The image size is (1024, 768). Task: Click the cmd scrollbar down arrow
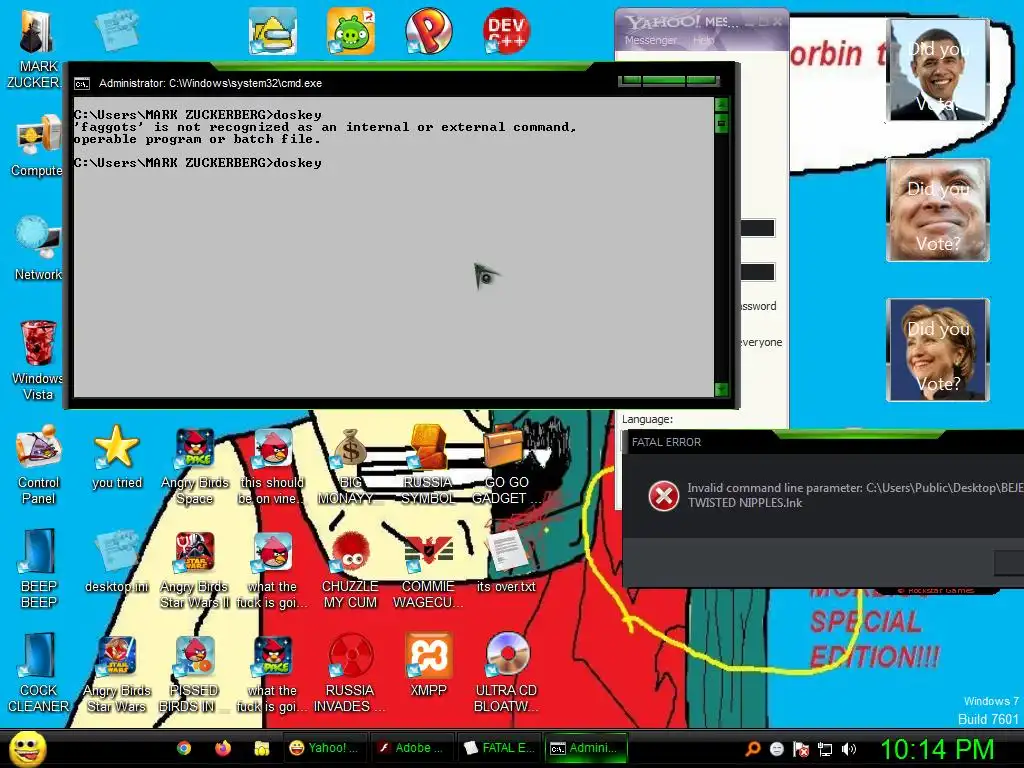click(x=722, y=390)
